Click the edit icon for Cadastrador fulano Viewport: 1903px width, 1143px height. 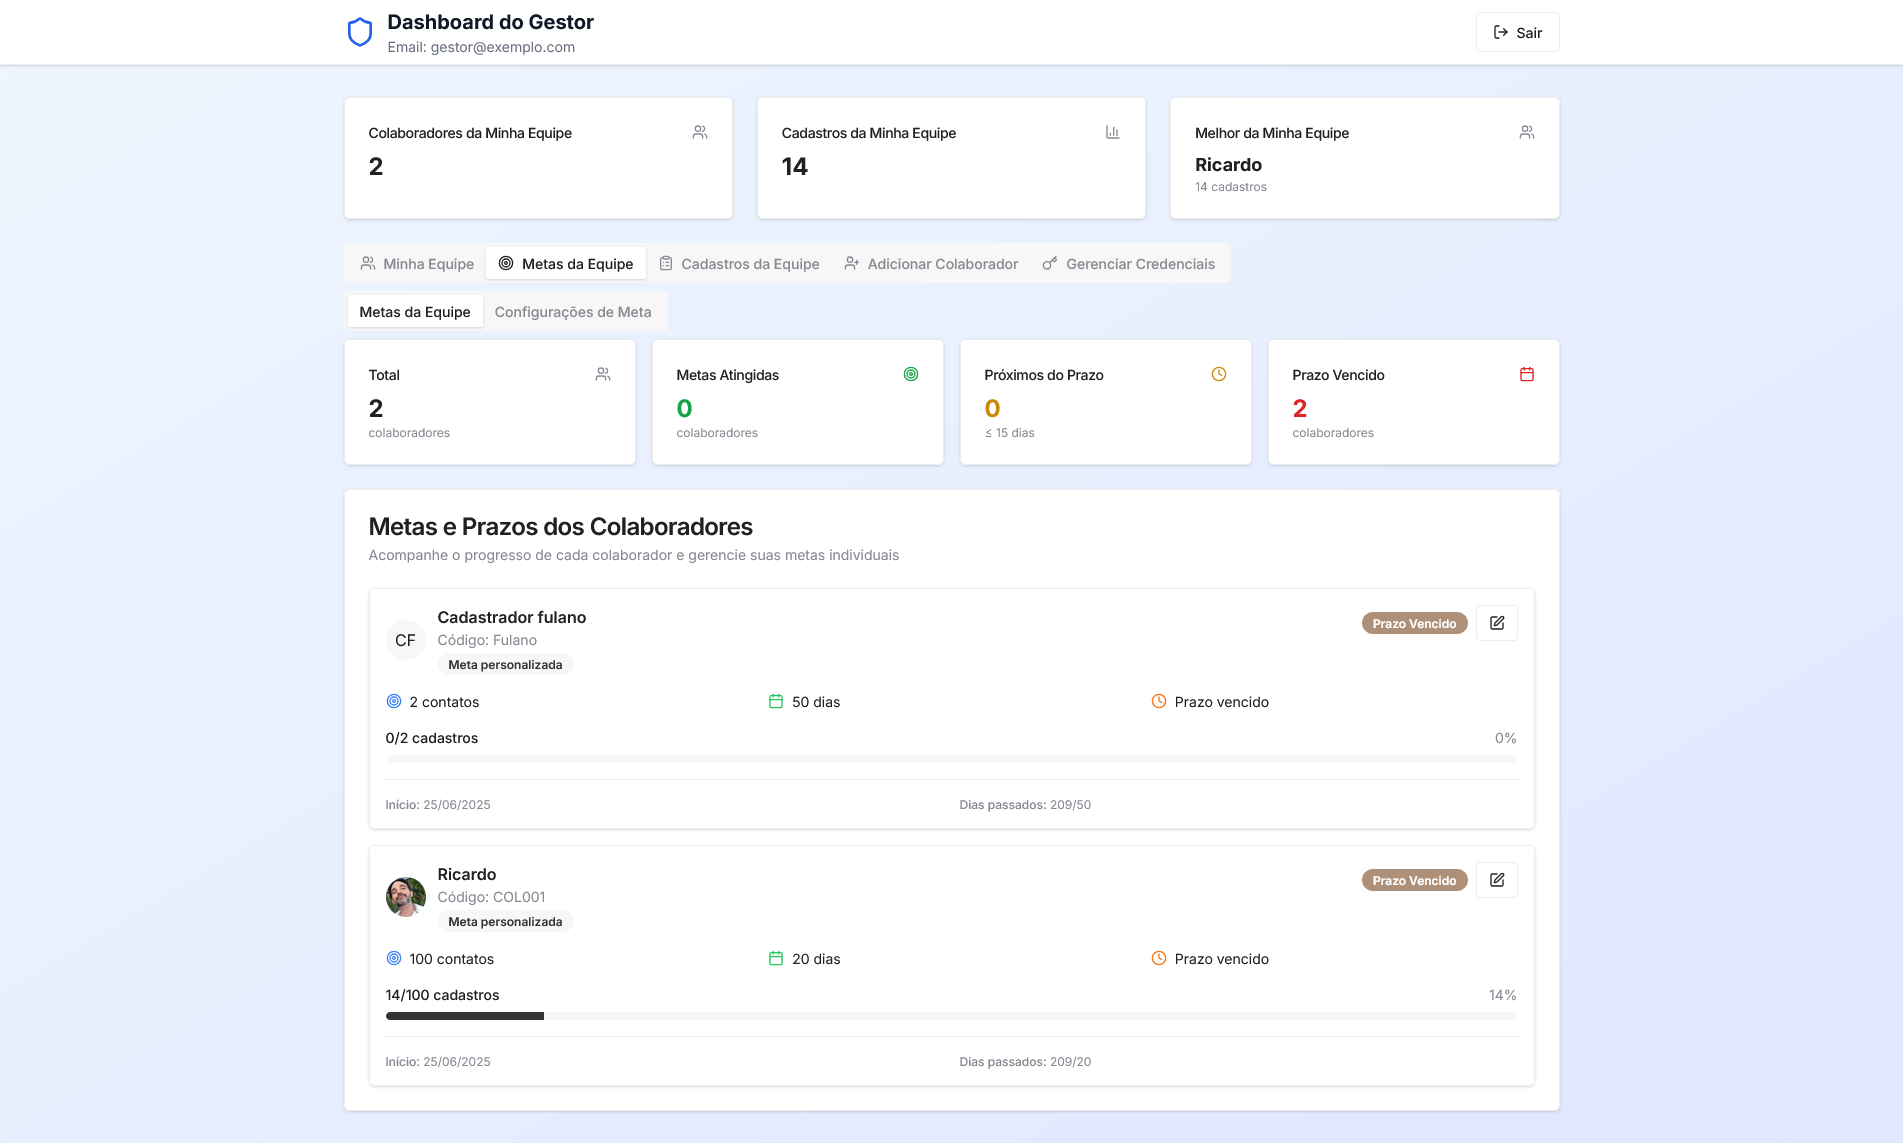tap(1496, 623)
